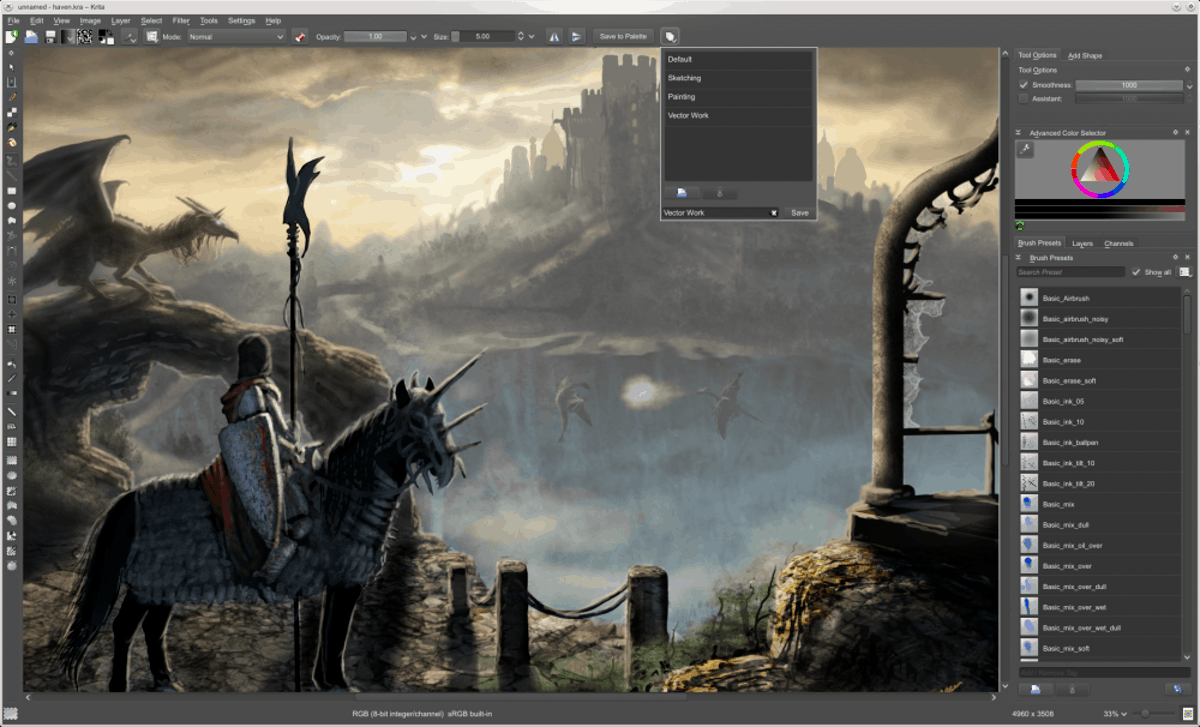Screen dimensions: 1200x727
Task: Select the Basic_mix_soft preset
Action: tap(1100, 648)
